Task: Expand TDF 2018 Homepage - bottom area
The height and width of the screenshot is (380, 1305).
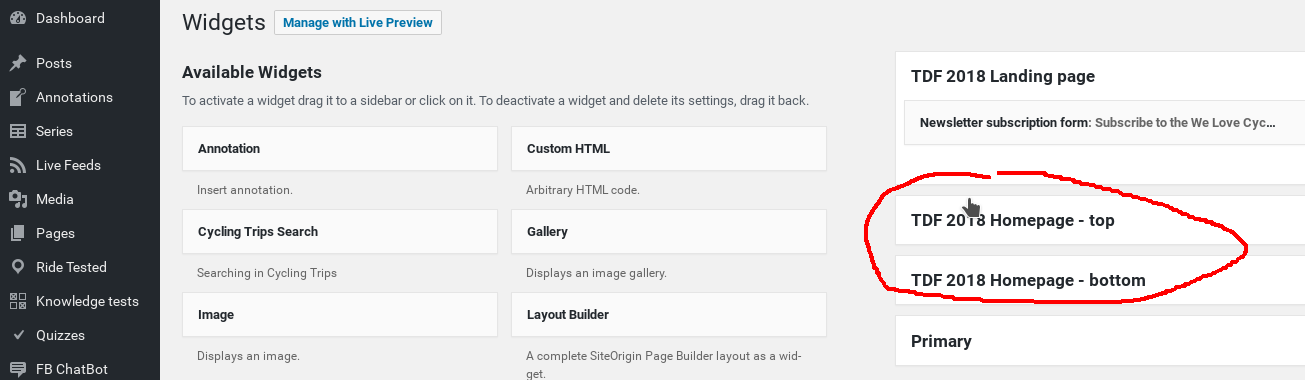Action: pos(1100,280)
